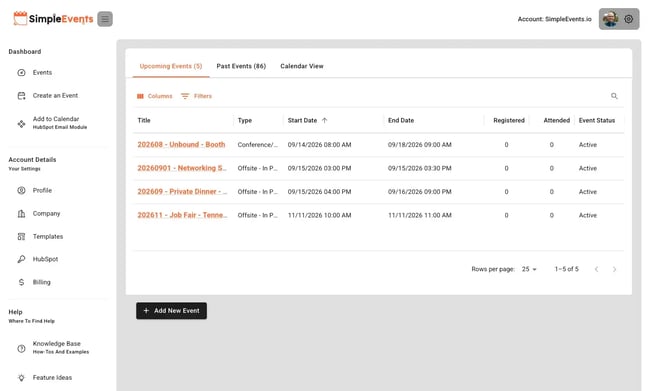The image size is (650, 391).
Task: Click the HubSpot wrench icon
Action: [x=21, y=259]
